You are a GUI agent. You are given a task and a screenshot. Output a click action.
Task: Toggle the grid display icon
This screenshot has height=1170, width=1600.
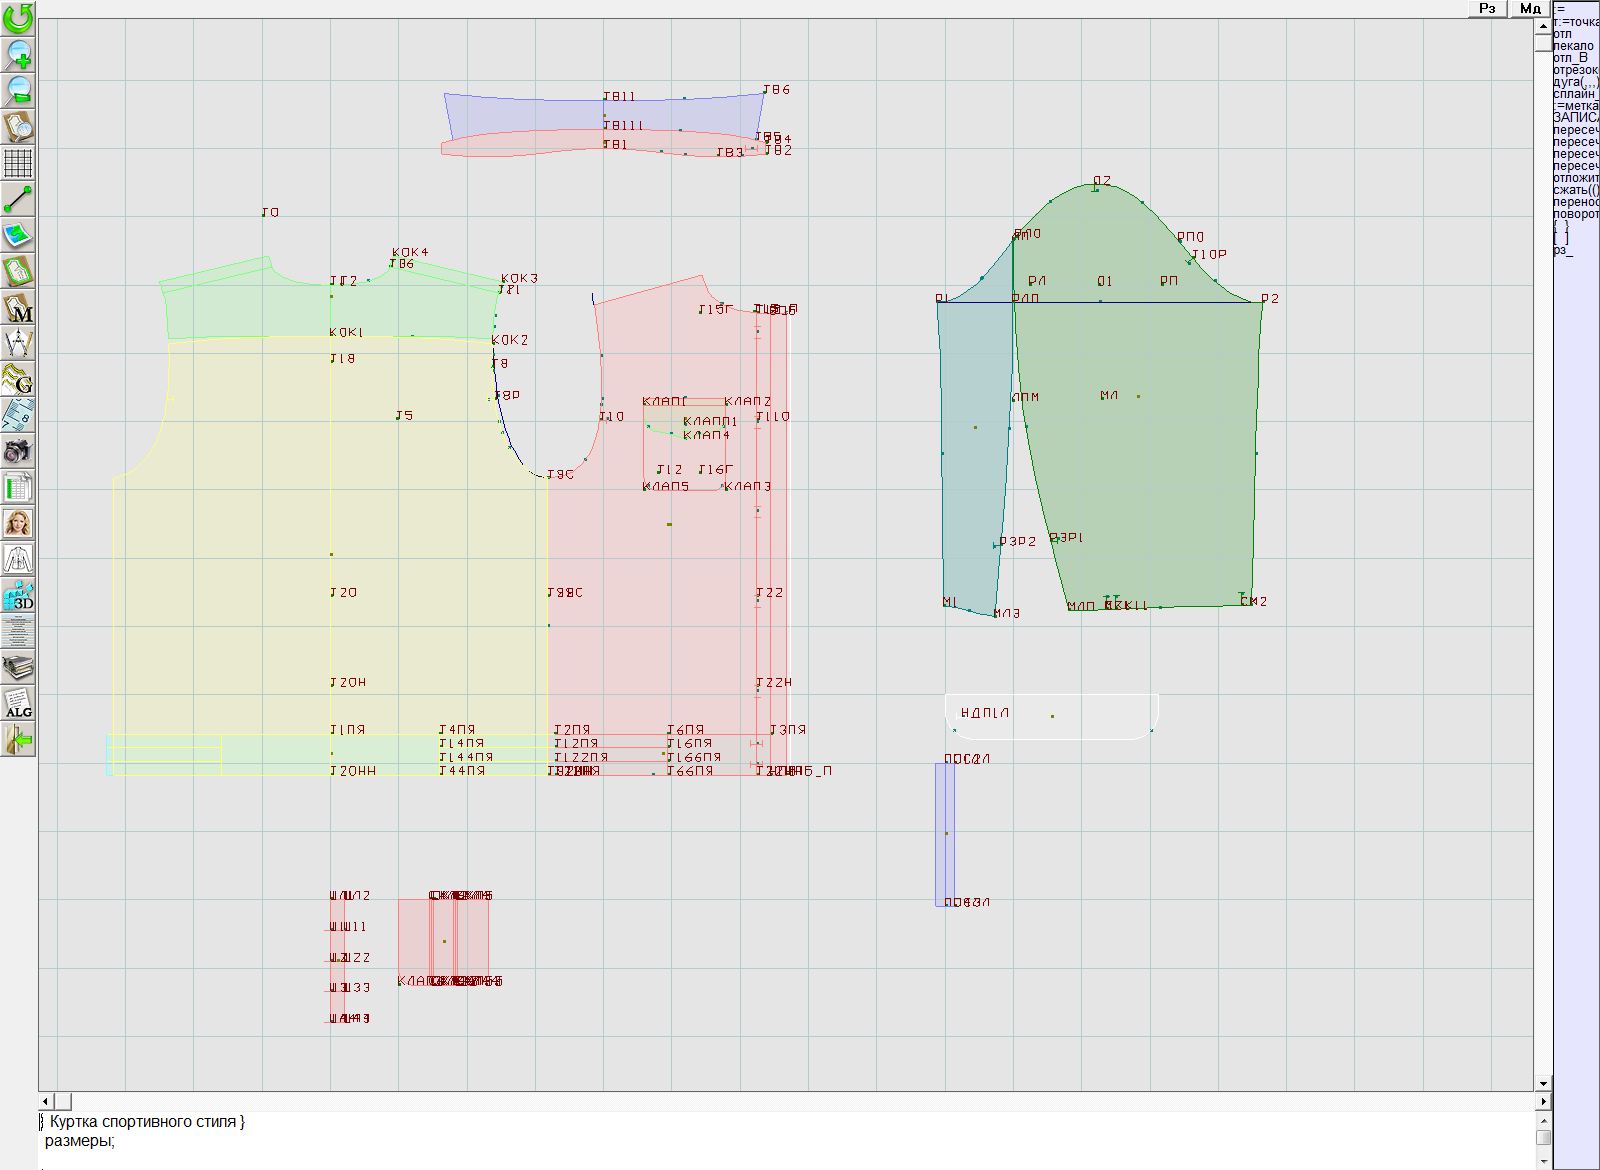18,163
